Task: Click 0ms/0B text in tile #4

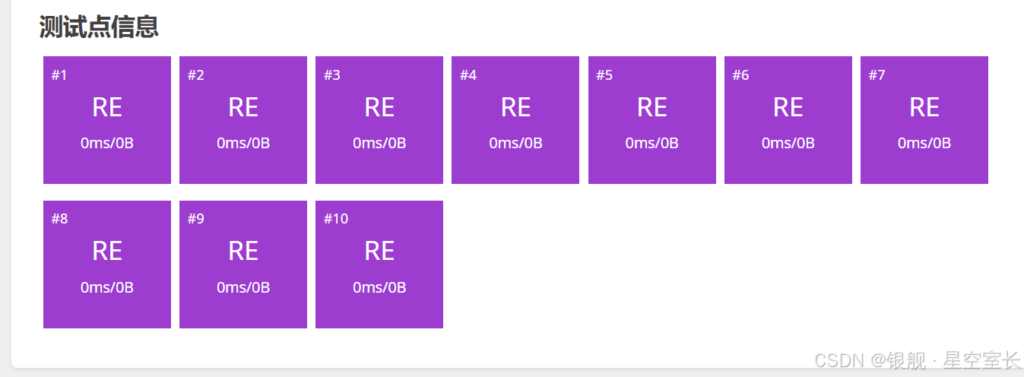Action: [x=515, y=143]
